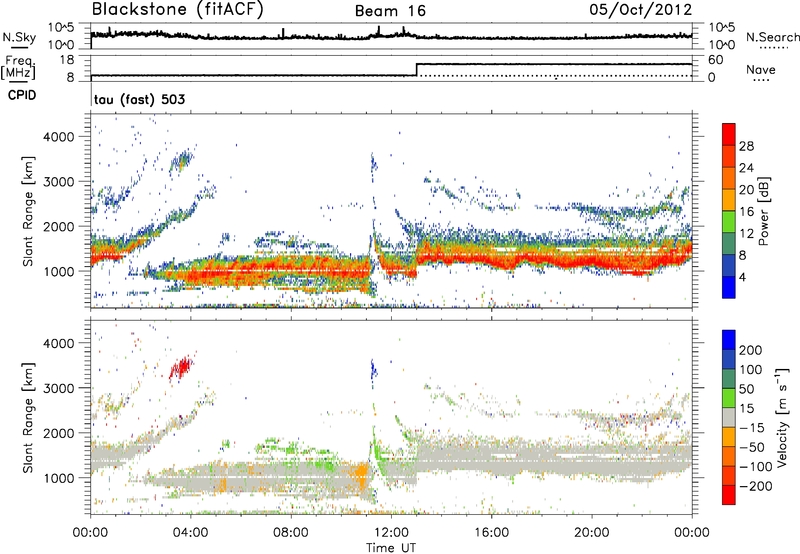
Task: Click the "16:00" time tick label
Action: pos(491,533)
